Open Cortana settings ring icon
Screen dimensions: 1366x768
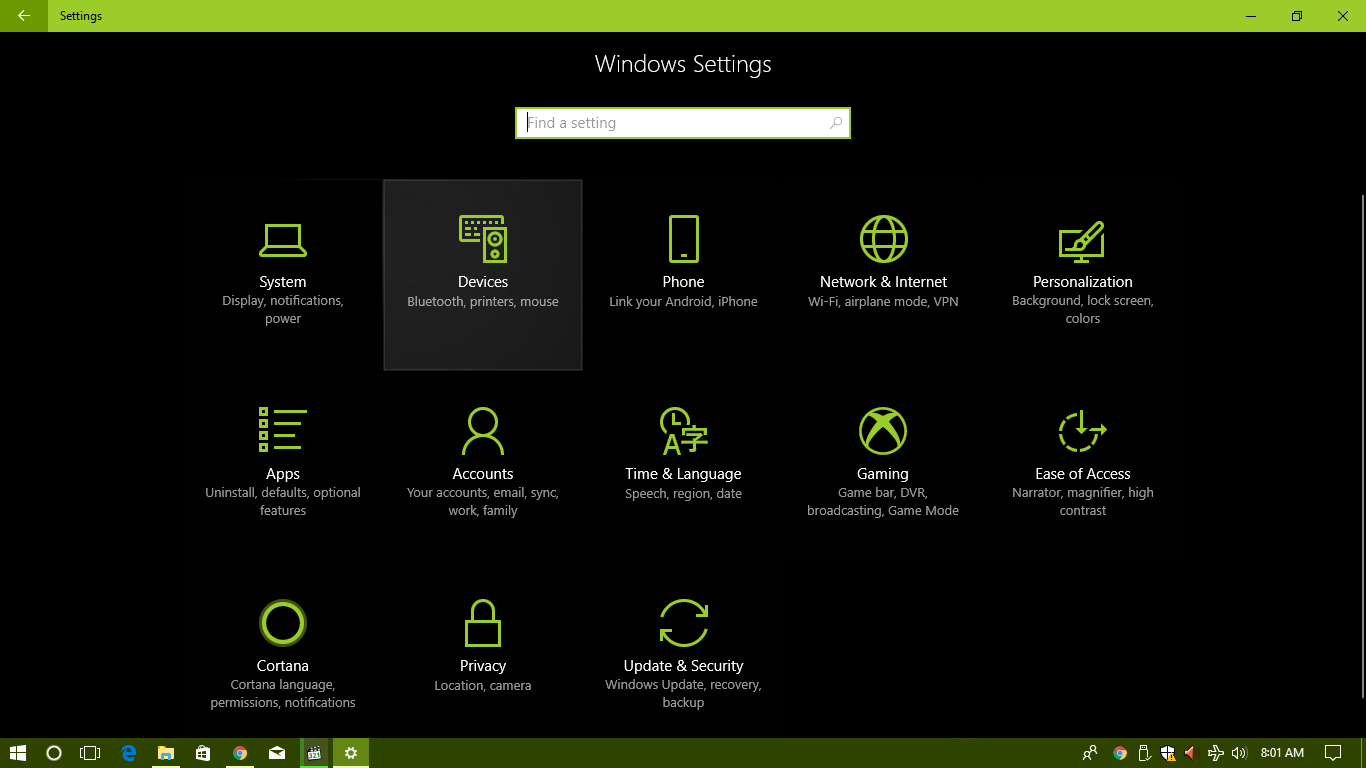(x=283, y=623)
